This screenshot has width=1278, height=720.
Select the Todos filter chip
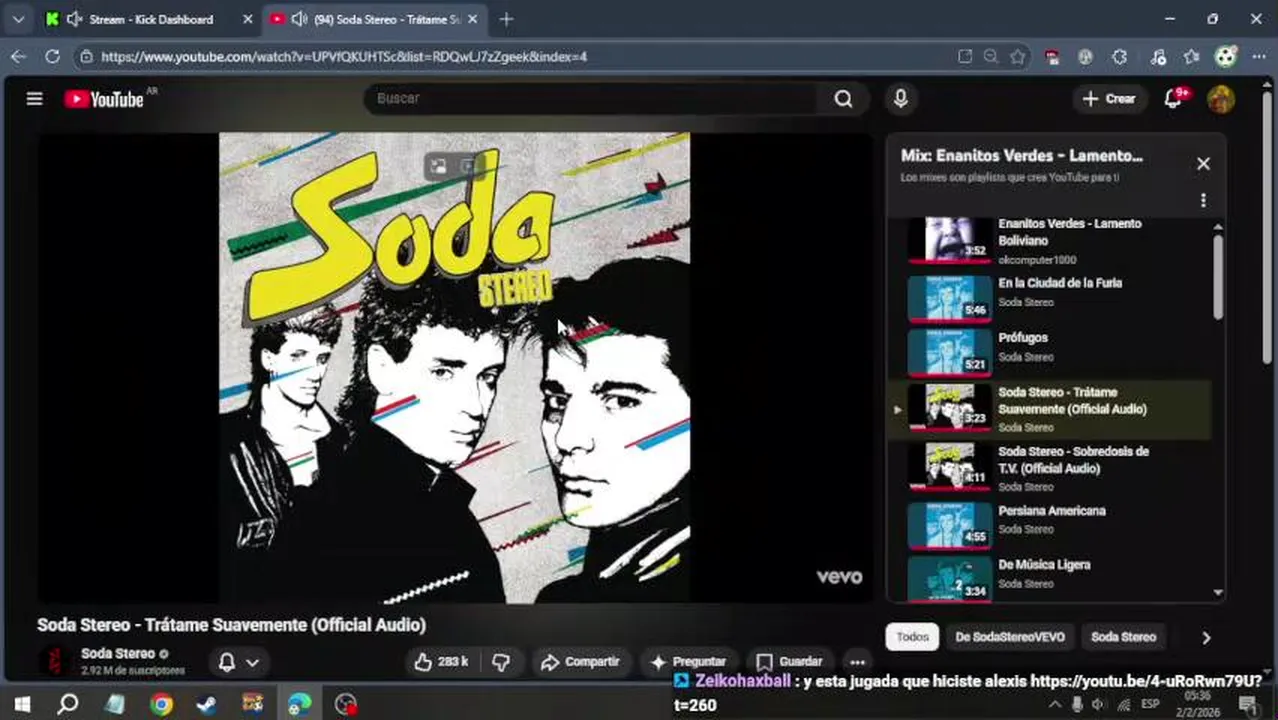[x=912, y=637]
